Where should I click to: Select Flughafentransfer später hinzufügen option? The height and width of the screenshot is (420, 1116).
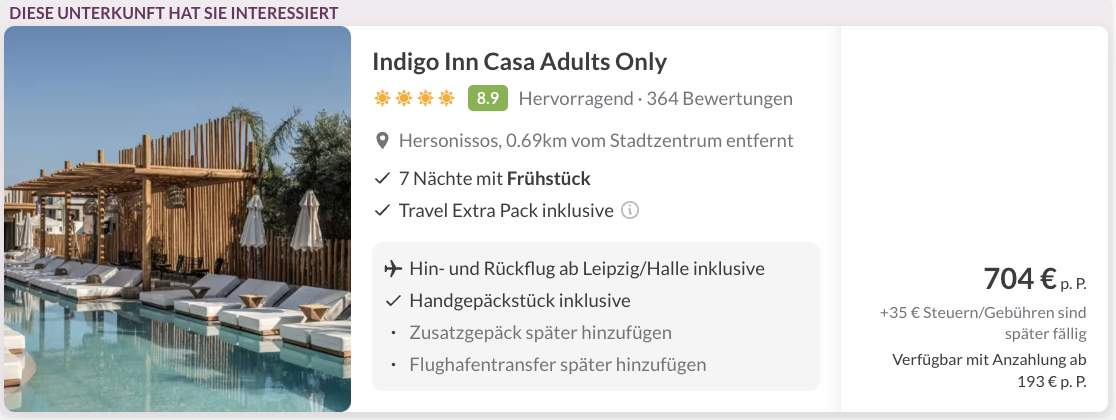[558, 364]
